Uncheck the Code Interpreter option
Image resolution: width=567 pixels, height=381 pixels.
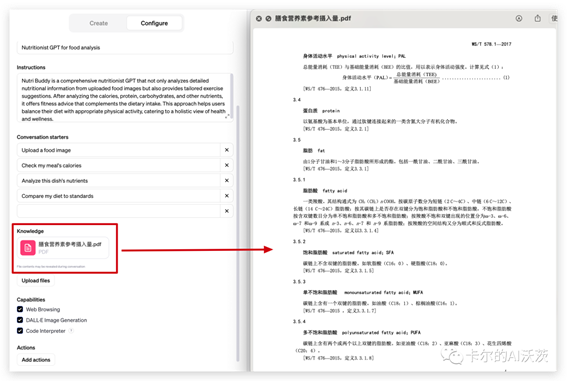[20, 331]
